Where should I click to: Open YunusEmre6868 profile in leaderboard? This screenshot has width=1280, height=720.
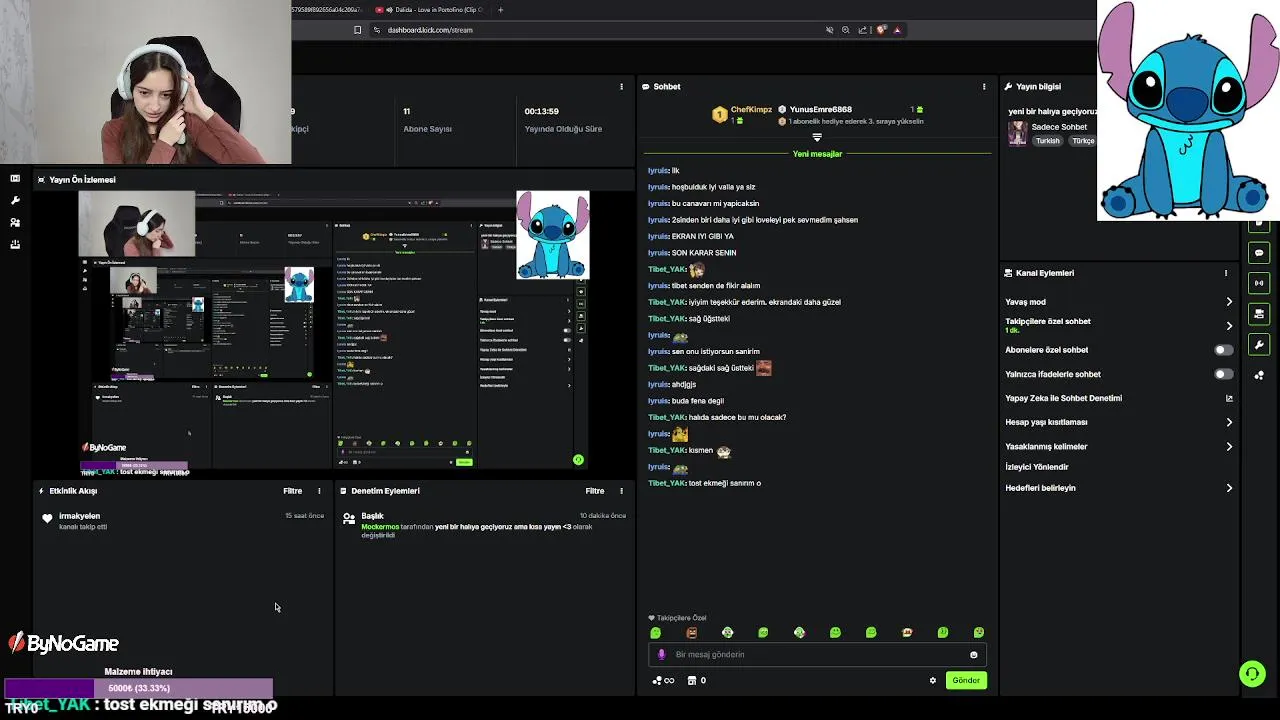click(x=821, y=109)
